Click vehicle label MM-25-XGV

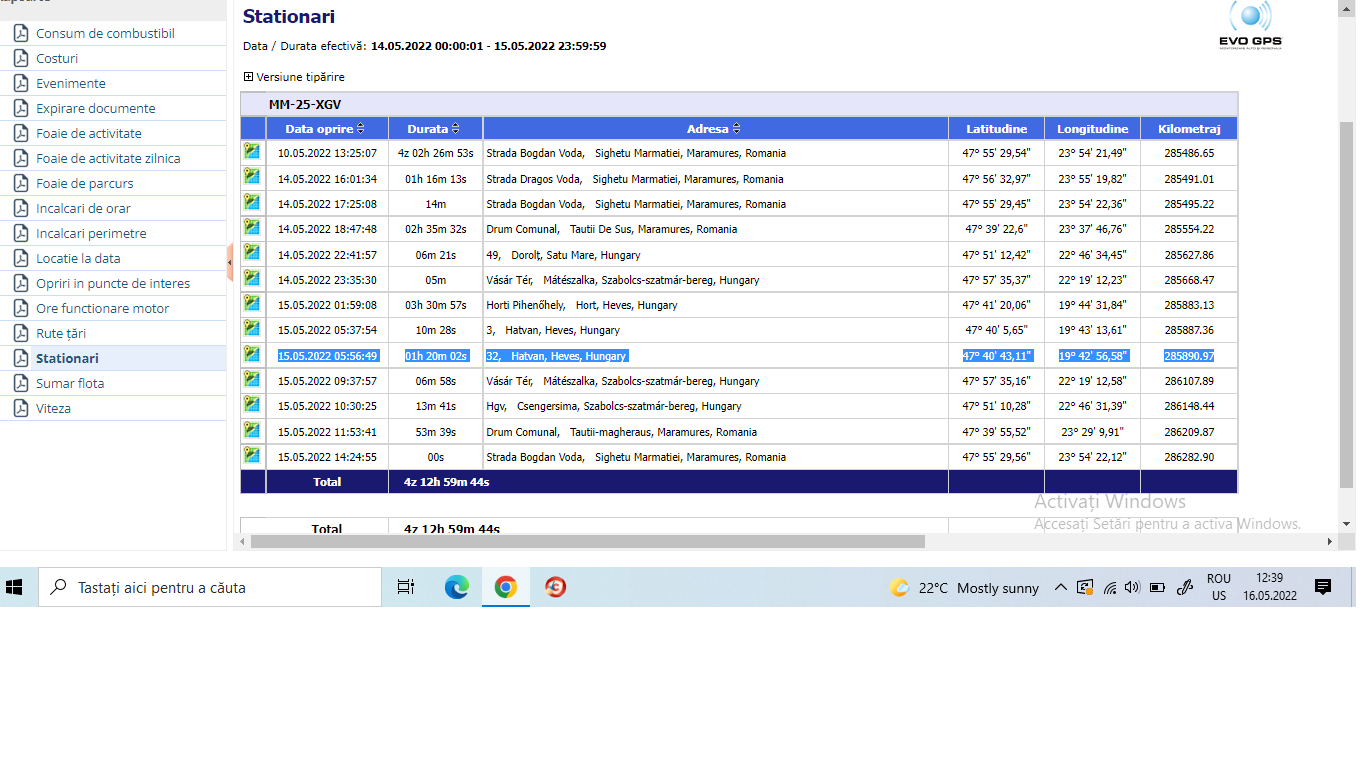click(x=305, y=104)
